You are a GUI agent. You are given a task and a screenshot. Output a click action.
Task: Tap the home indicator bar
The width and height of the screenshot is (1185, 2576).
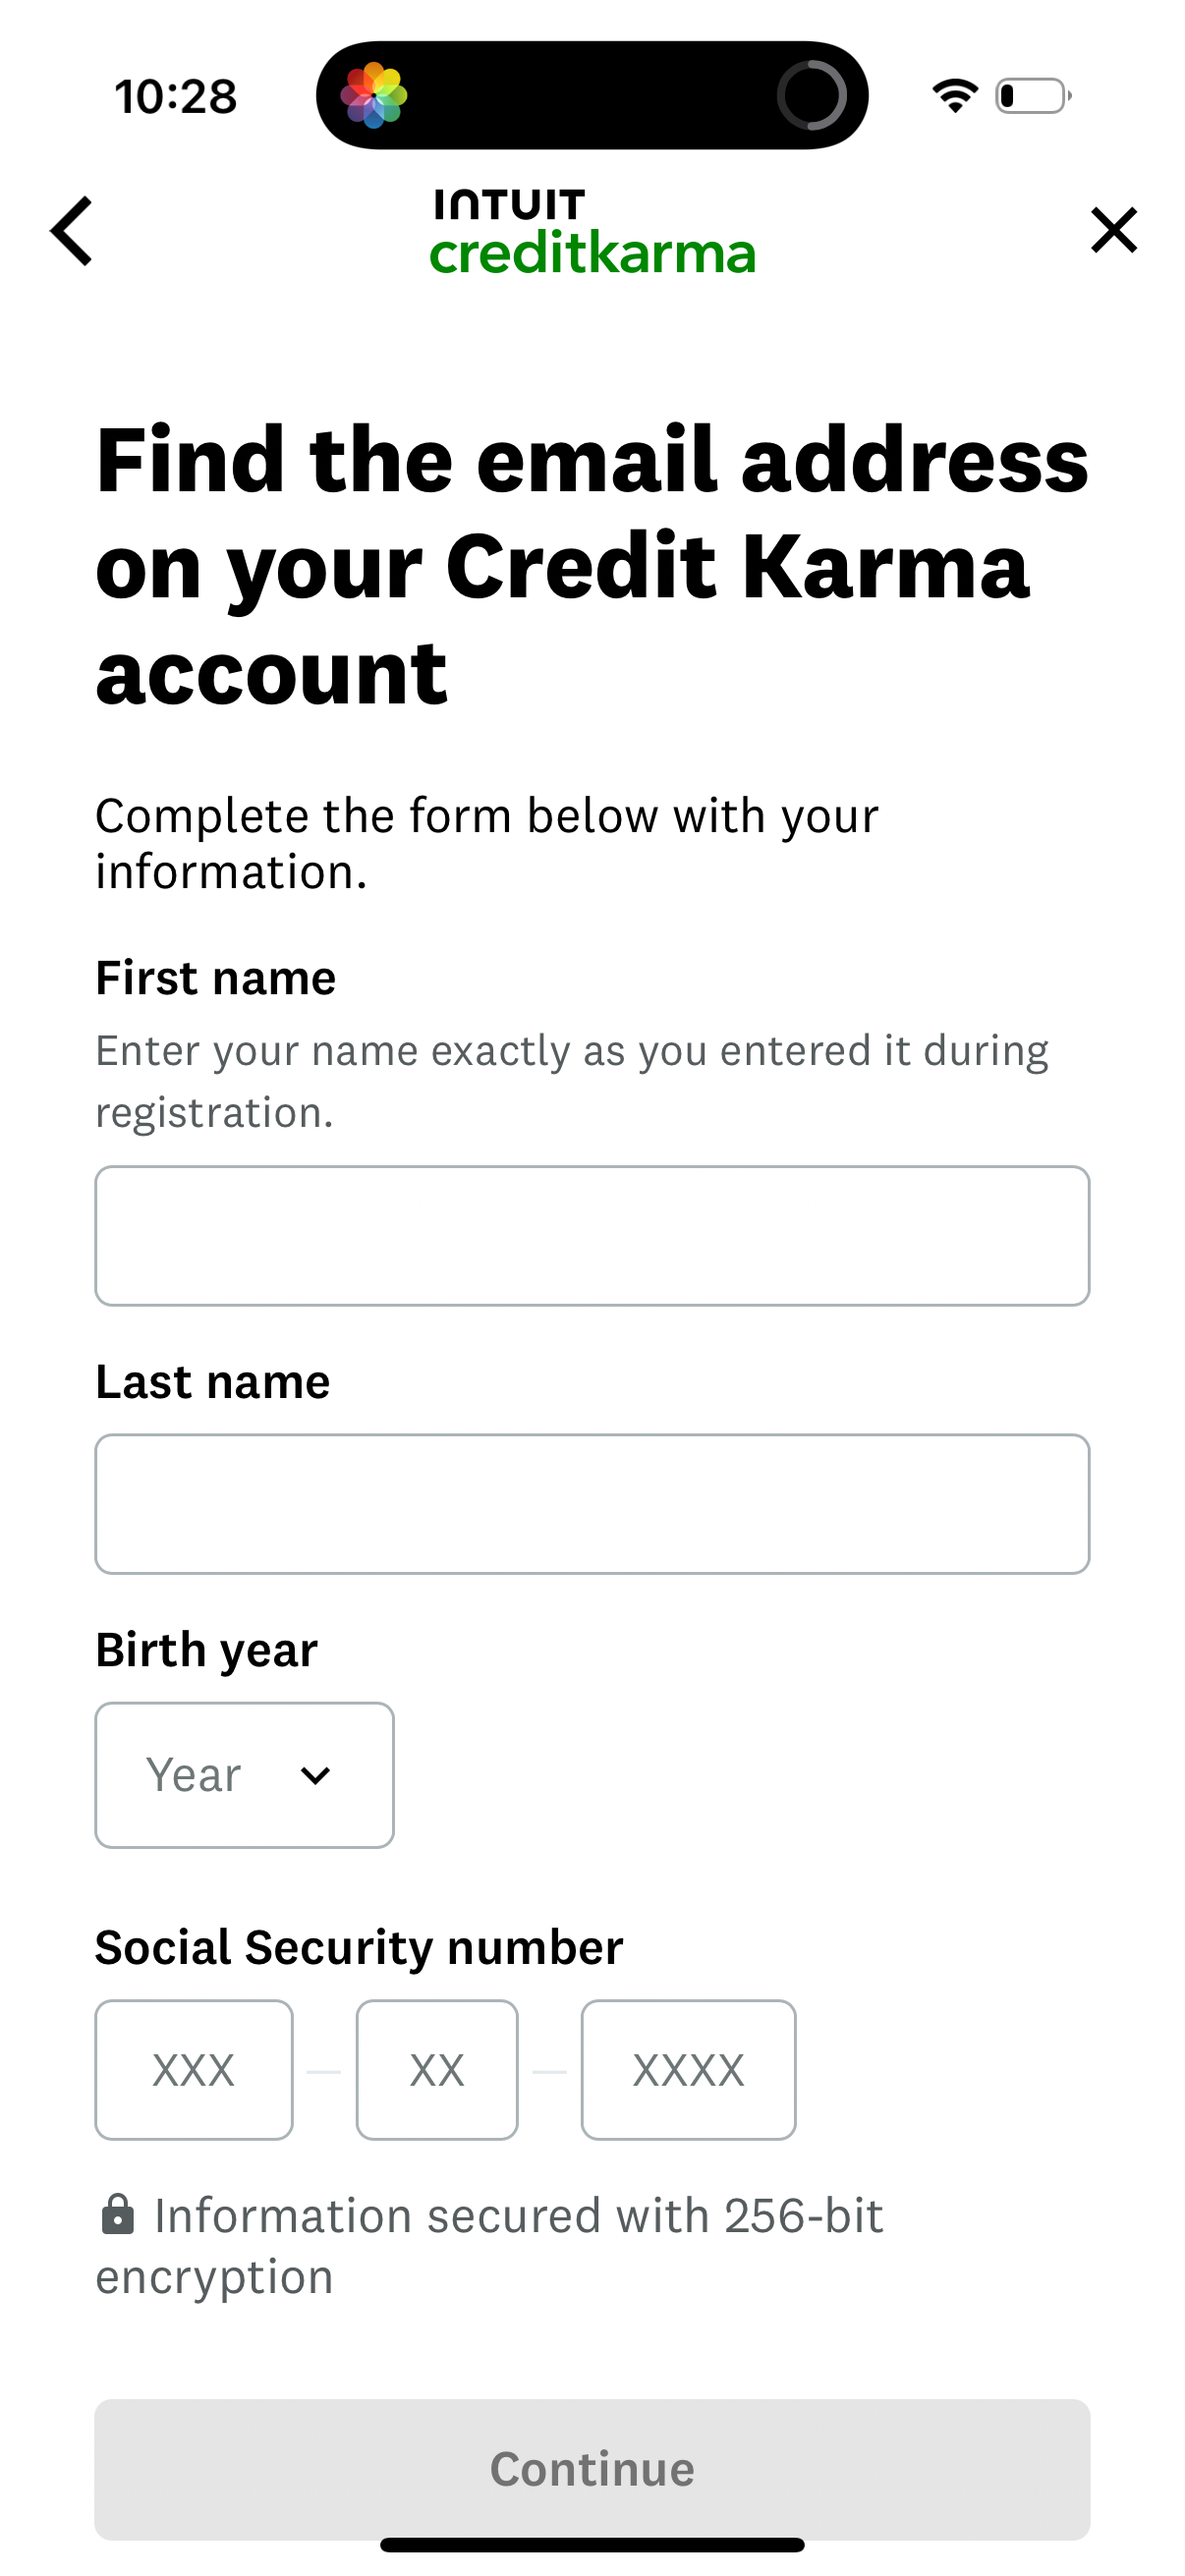(592, 2545)
